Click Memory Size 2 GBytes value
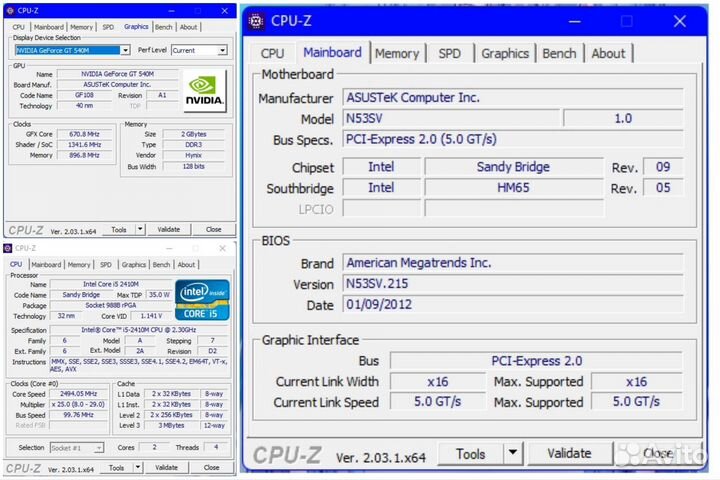The image size is (720, 480). (194, 134)
